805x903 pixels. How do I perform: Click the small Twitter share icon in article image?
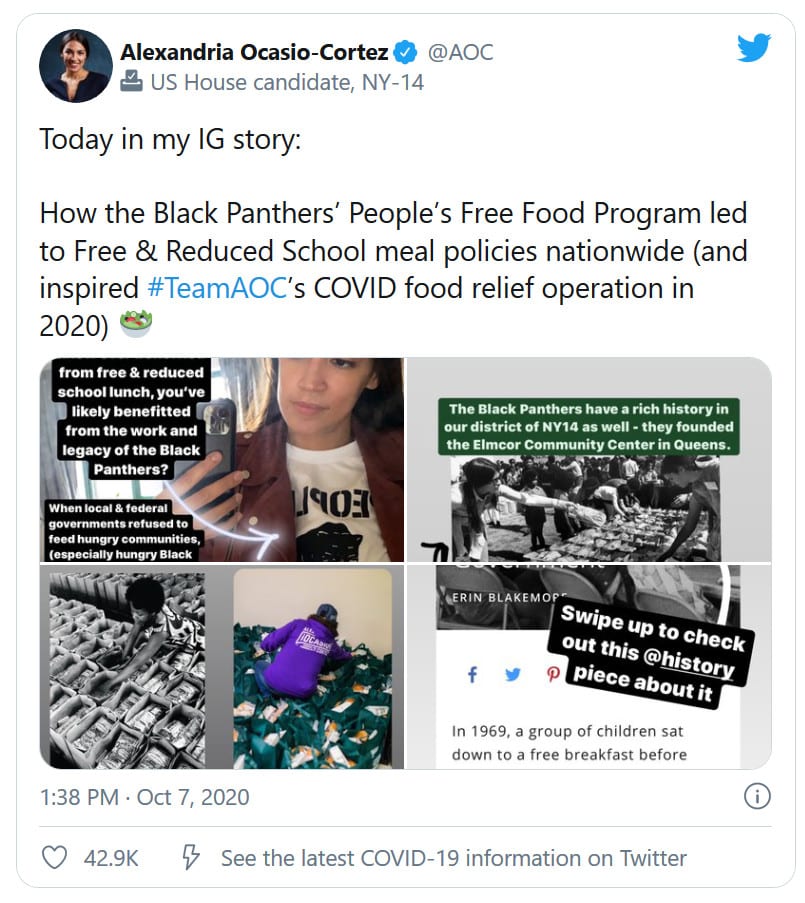(x=512, y=675)
